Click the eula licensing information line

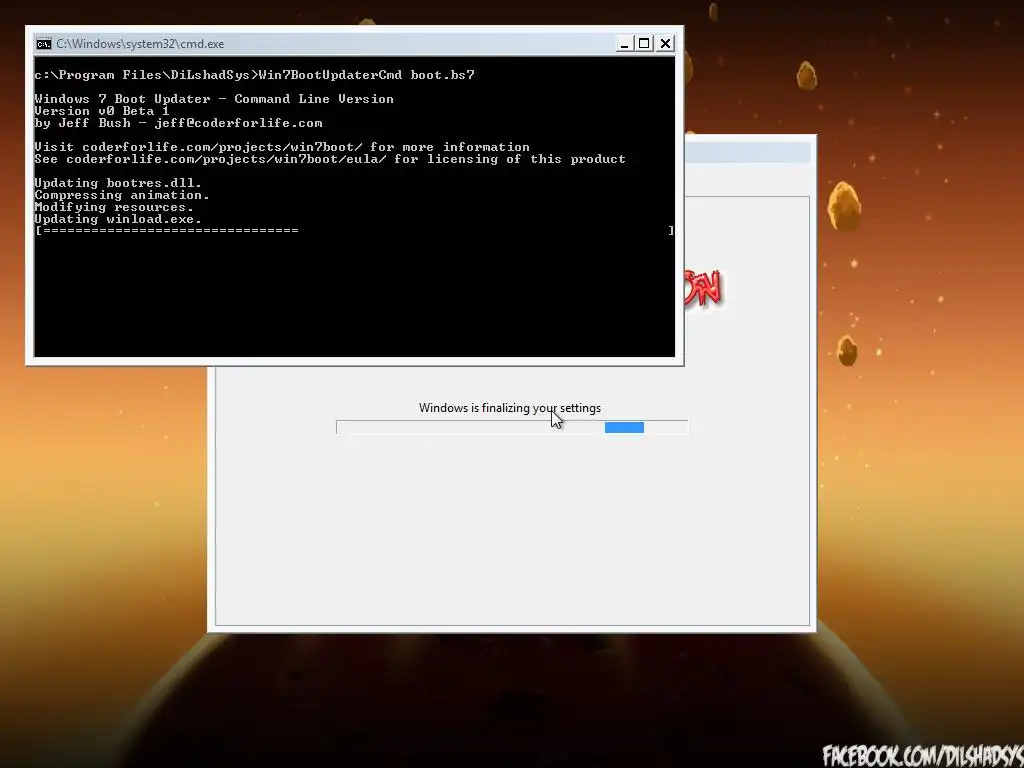[x=330, y=159]
